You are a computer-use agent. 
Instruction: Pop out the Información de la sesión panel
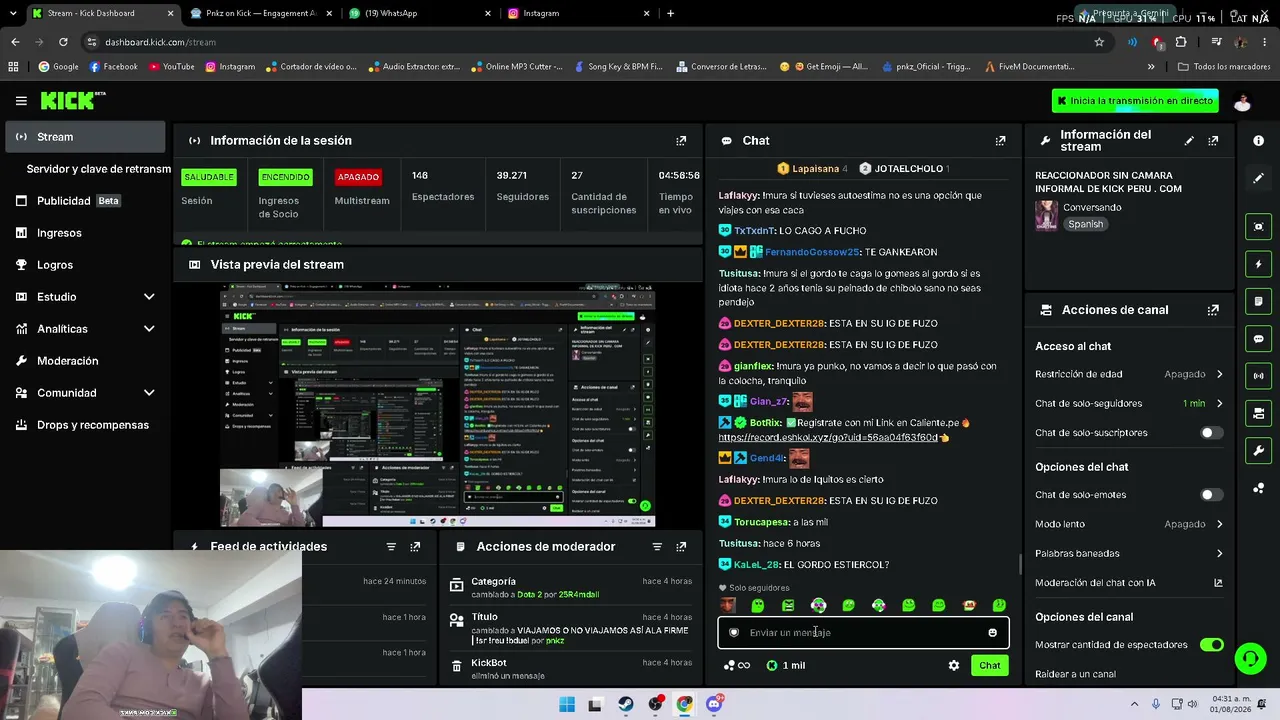pyautogui.click(x=681, y=141)
